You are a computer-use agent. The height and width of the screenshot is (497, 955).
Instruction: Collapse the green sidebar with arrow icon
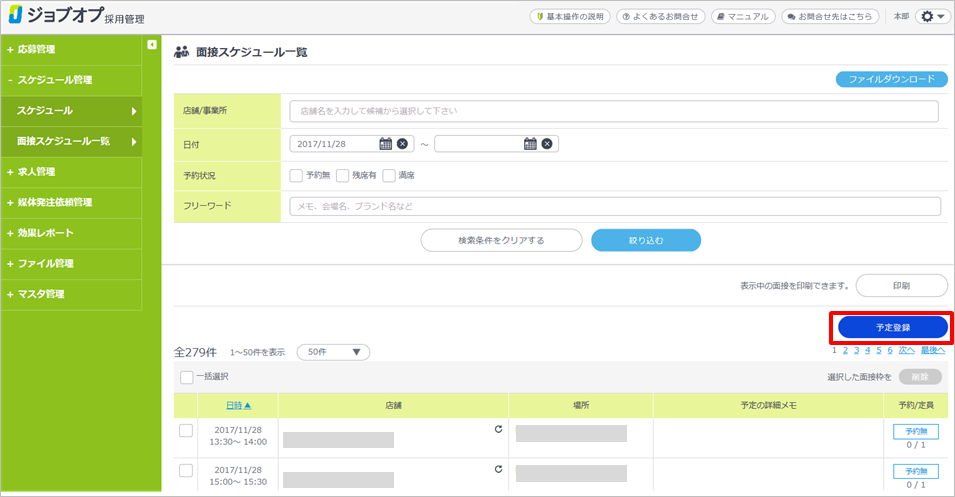[x=152, y=45]
